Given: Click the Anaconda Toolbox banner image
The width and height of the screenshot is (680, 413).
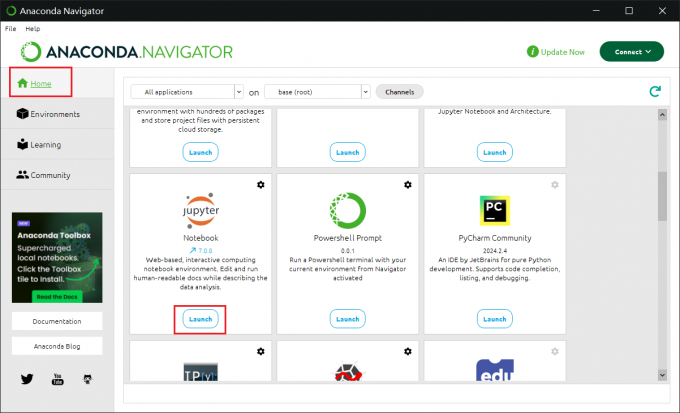Looking at the screenshot, I should pos(57,257).
